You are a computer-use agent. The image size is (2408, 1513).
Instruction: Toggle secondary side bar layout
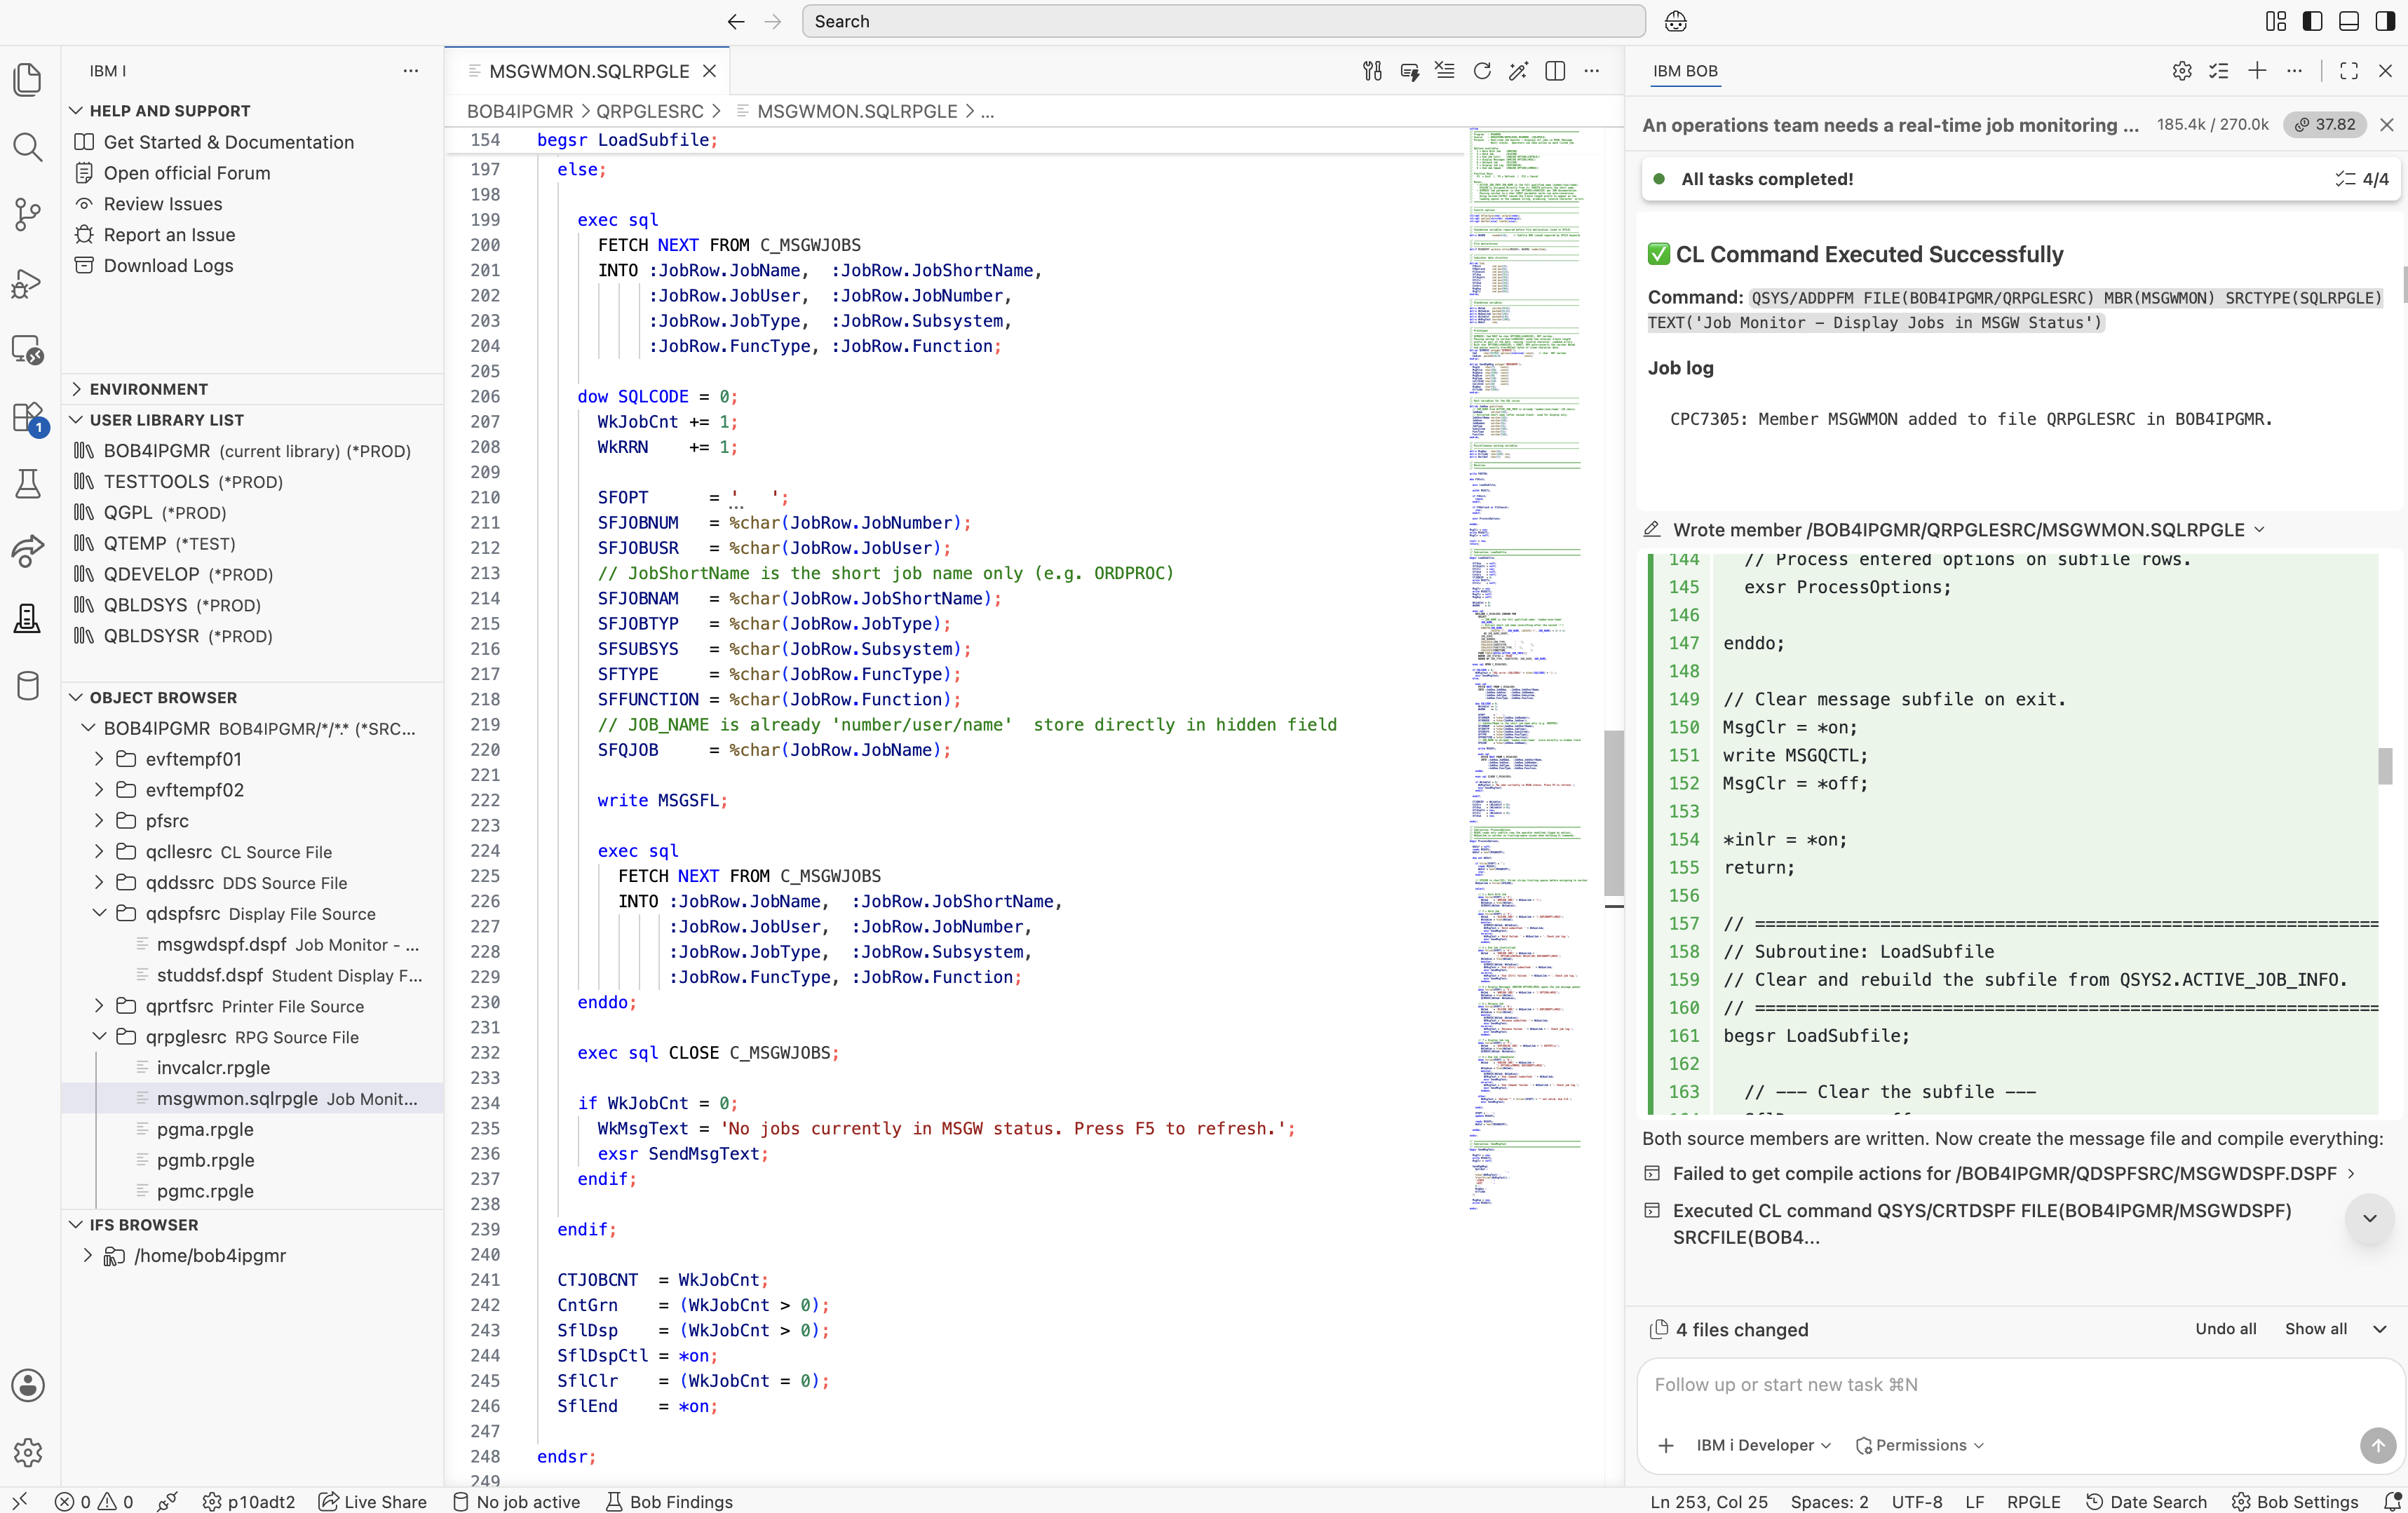[2386, 21]
